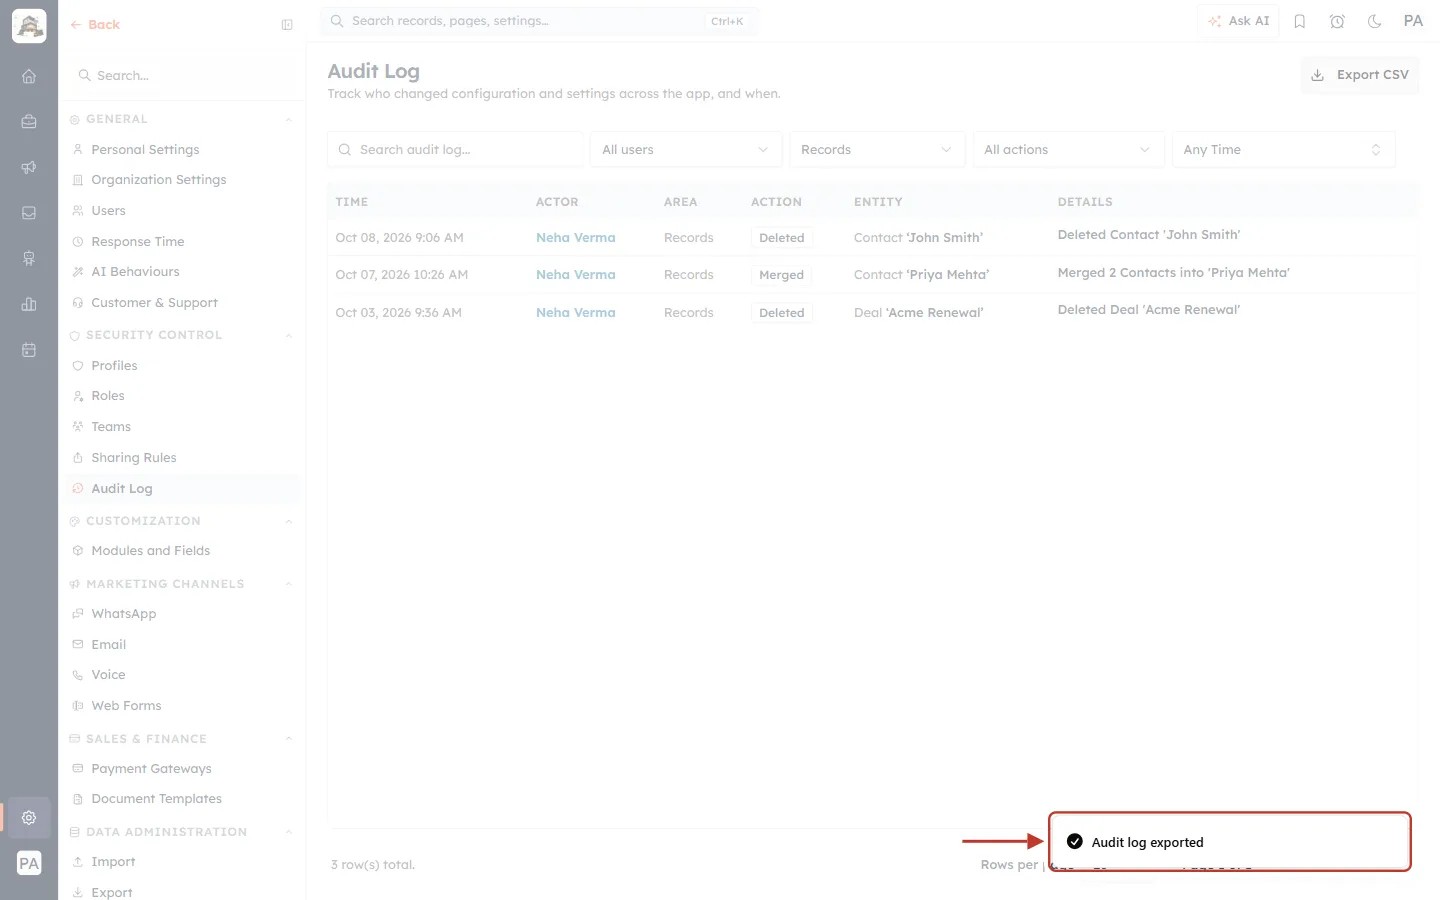Click the PA avatar at bottom of left rail
The image size is (1440, 900).
(x=29, y=863)
